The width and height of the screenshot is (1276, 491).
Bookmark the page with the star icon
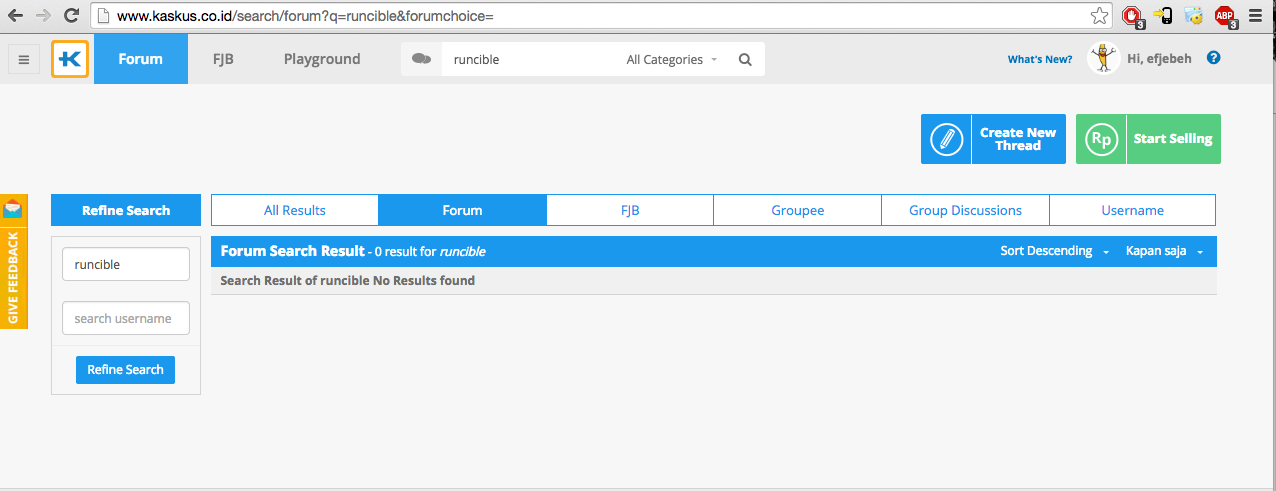(x=1099, y=15)
